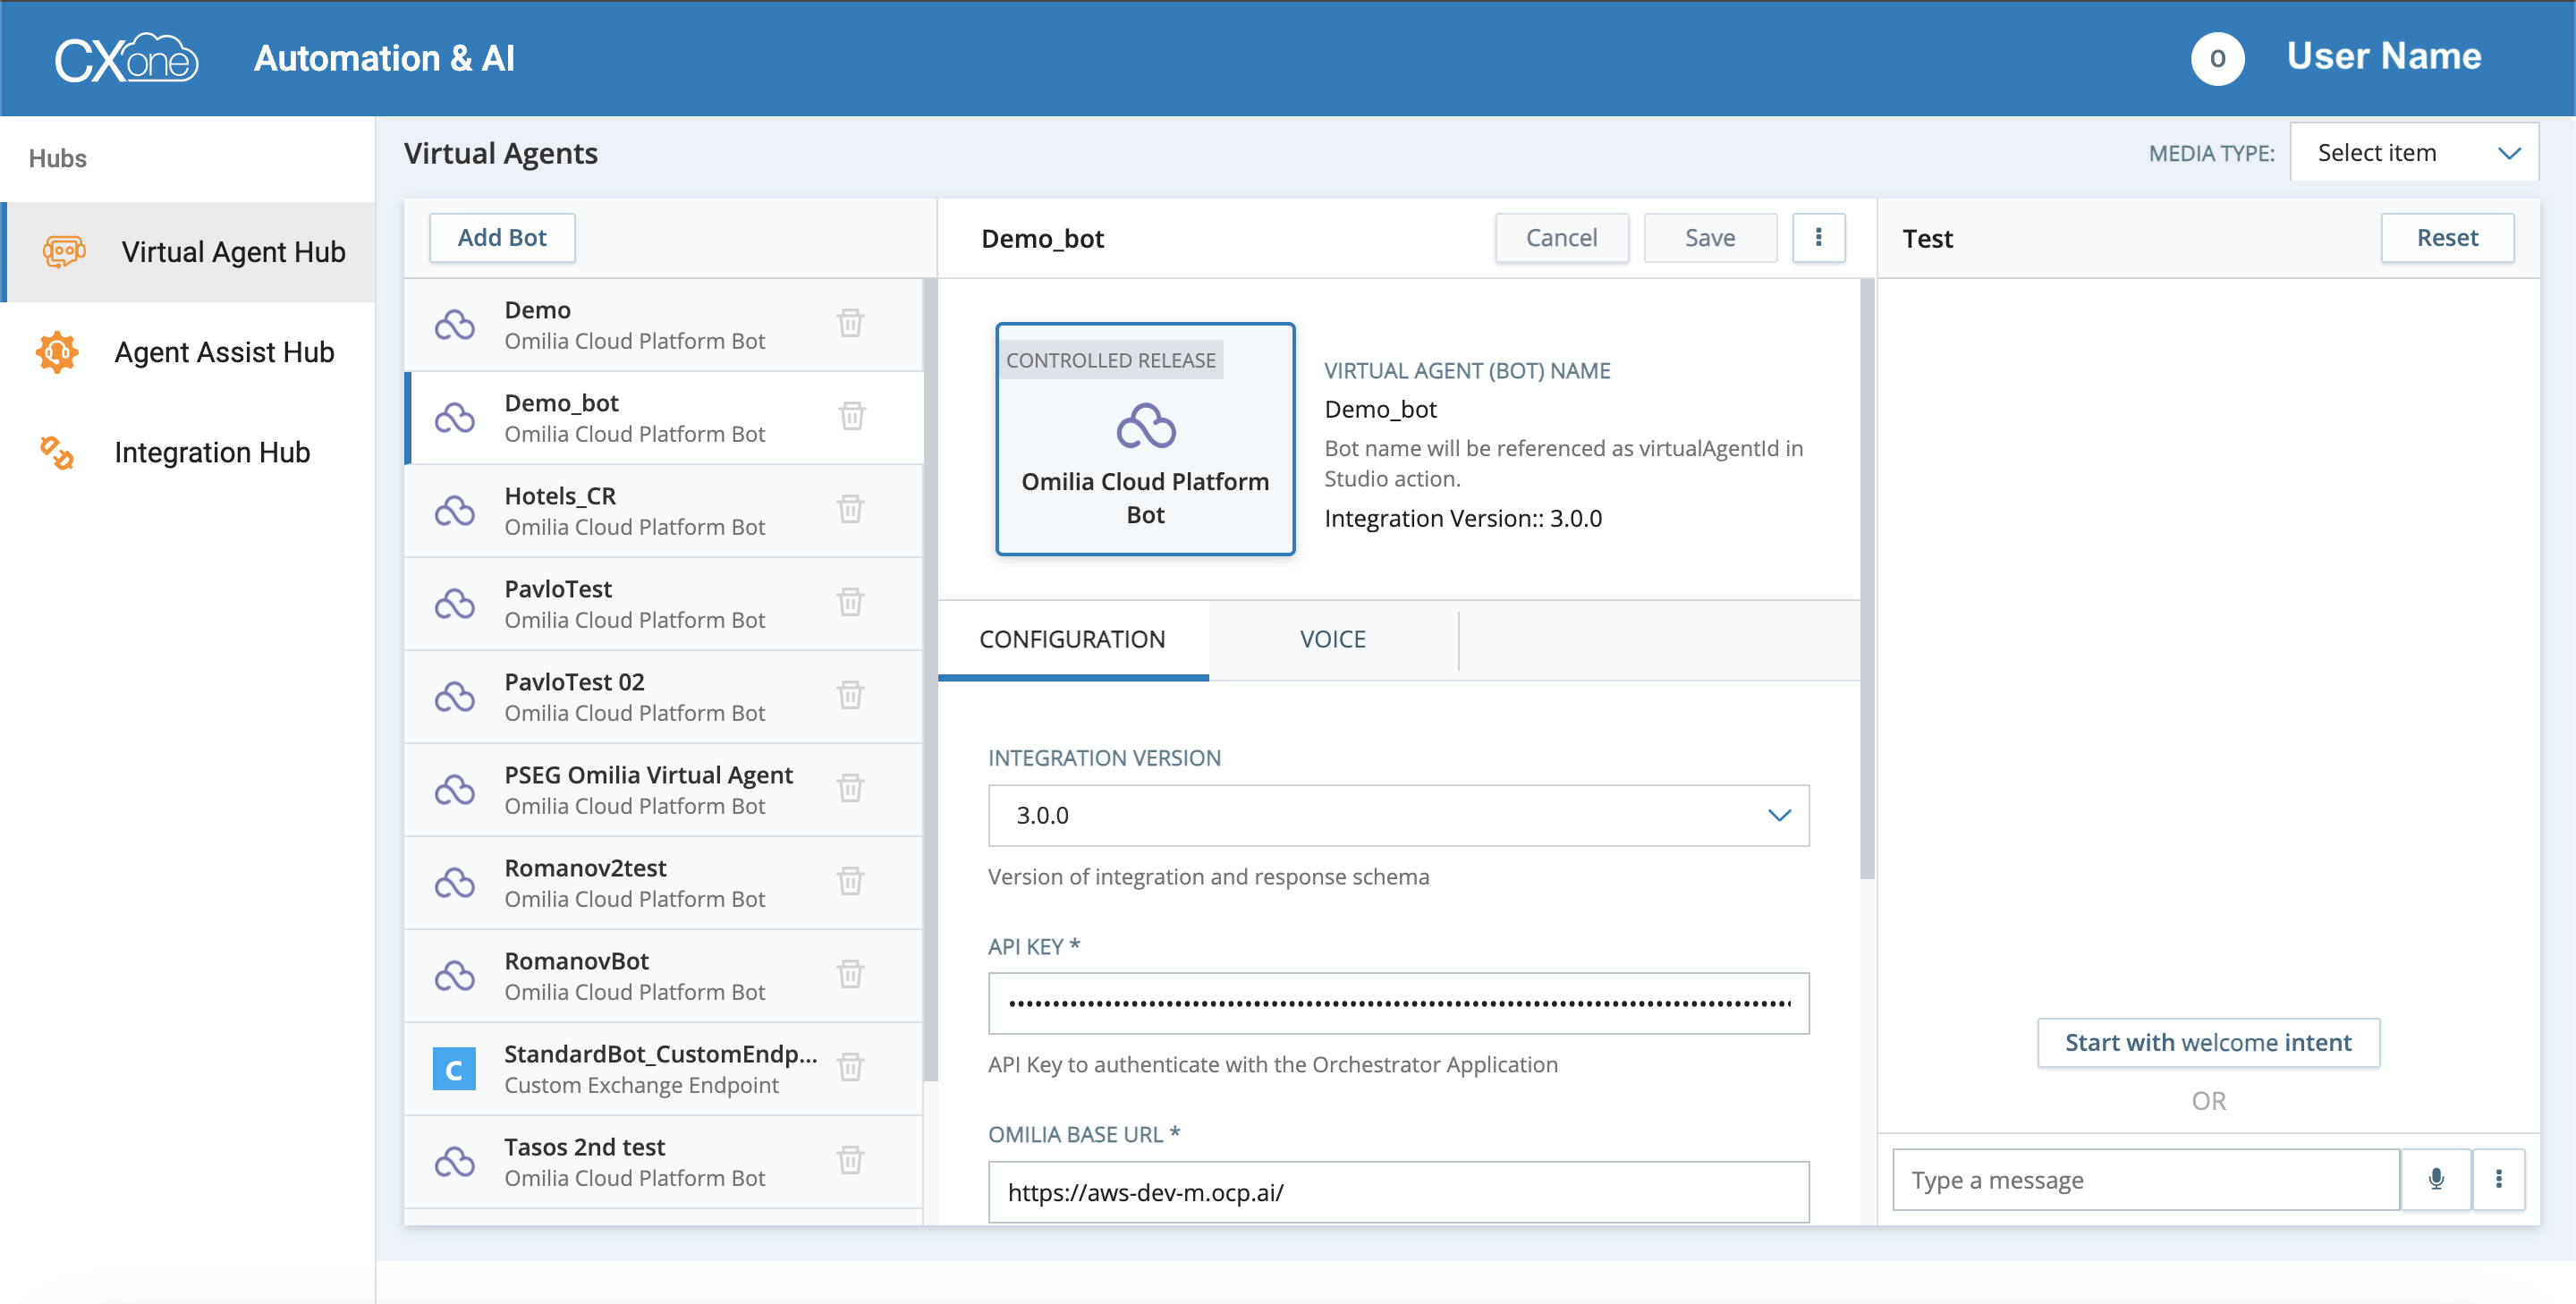2576x1304 pixels.
Task: Delete the Hotels_CR bot using trash icon
Action: point(850,510)
